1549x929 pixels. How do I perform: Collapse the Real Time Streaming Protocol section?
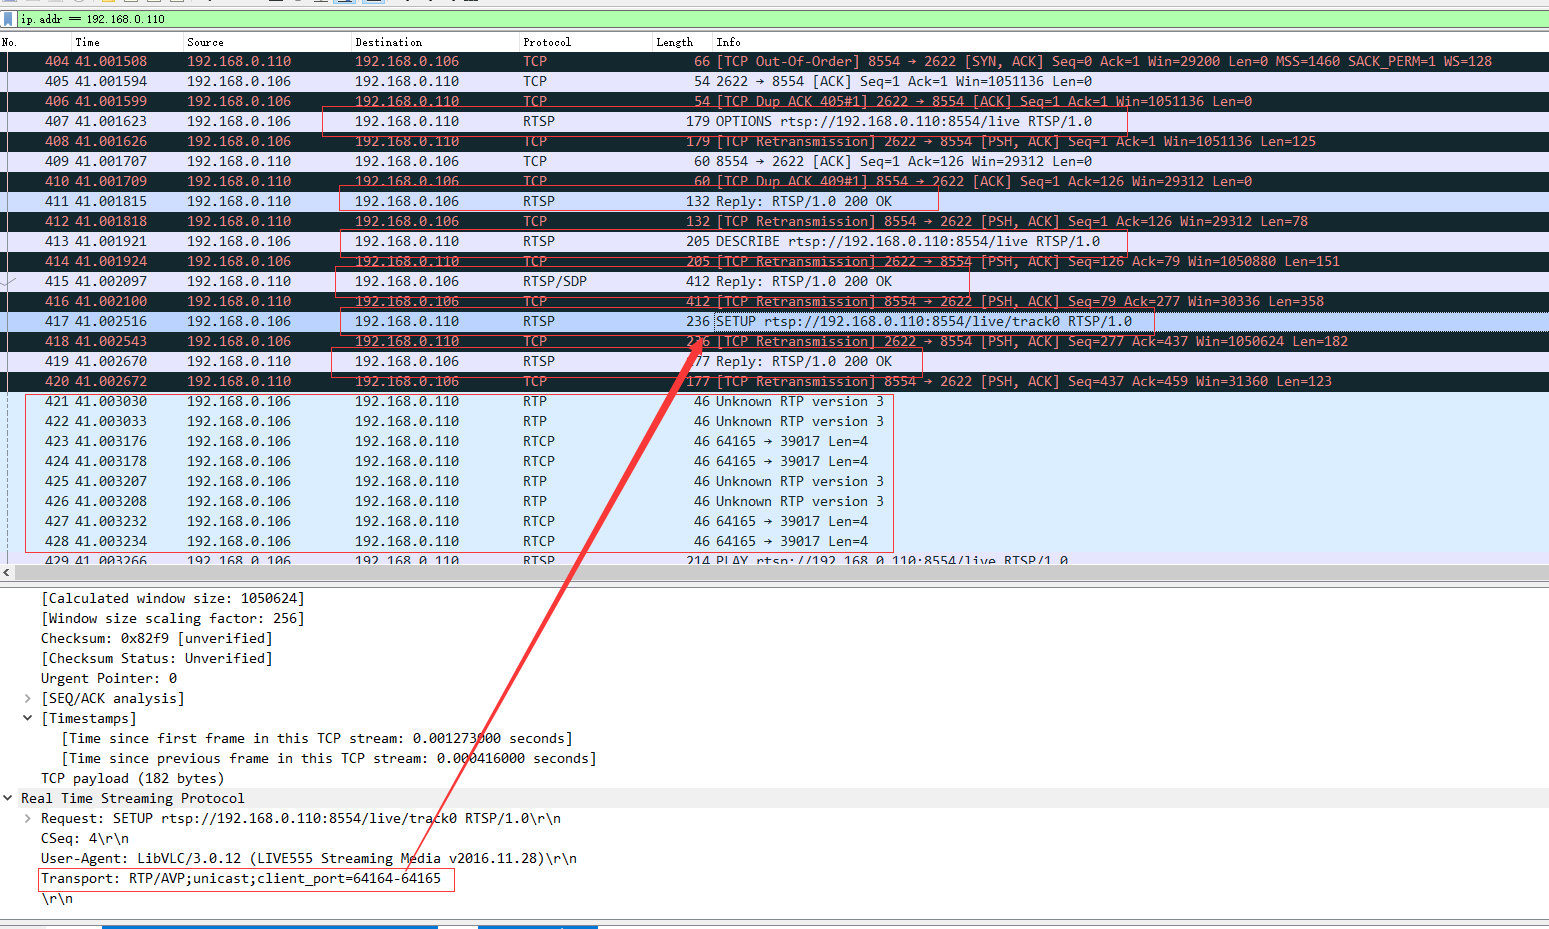click(x=8, y=798)
